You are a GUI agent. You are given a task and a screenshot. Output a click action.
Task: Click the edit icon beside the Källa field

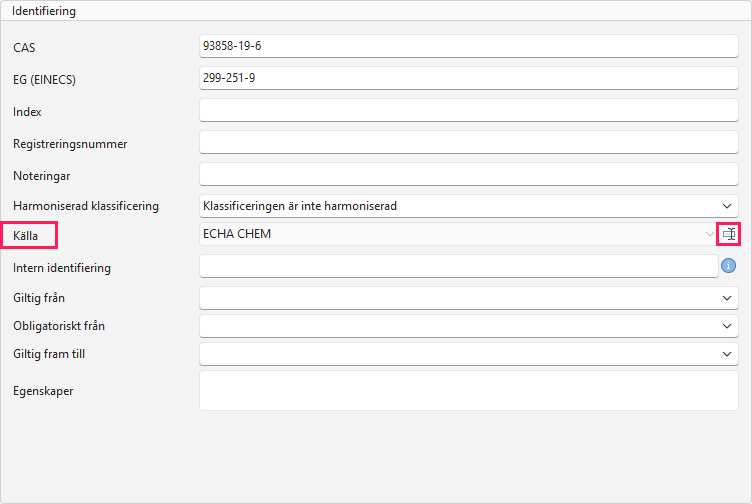(728, 234)
